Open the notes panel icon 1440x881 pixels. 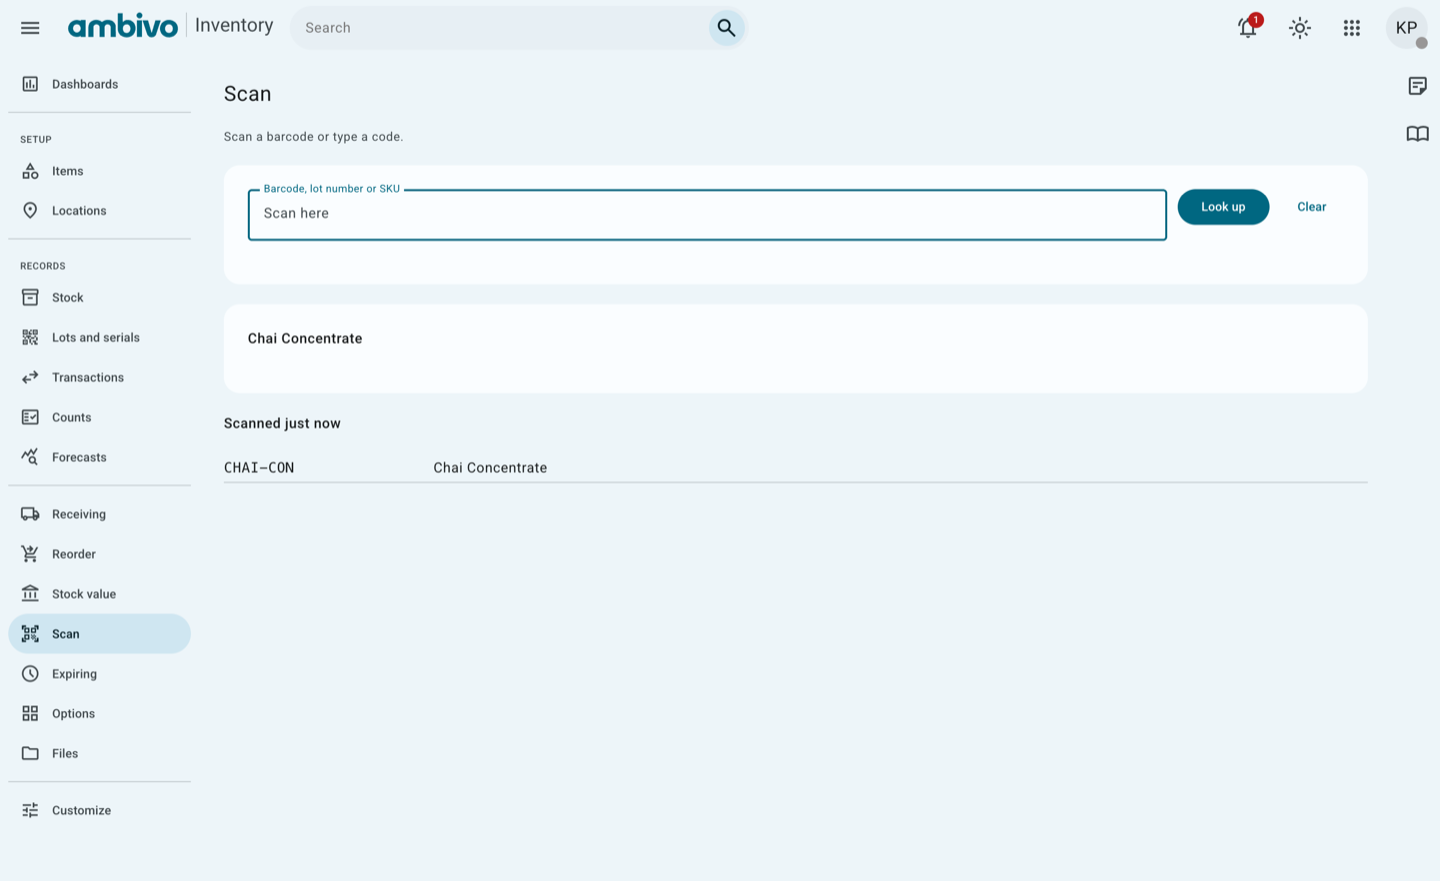[x=1417, y=86]
